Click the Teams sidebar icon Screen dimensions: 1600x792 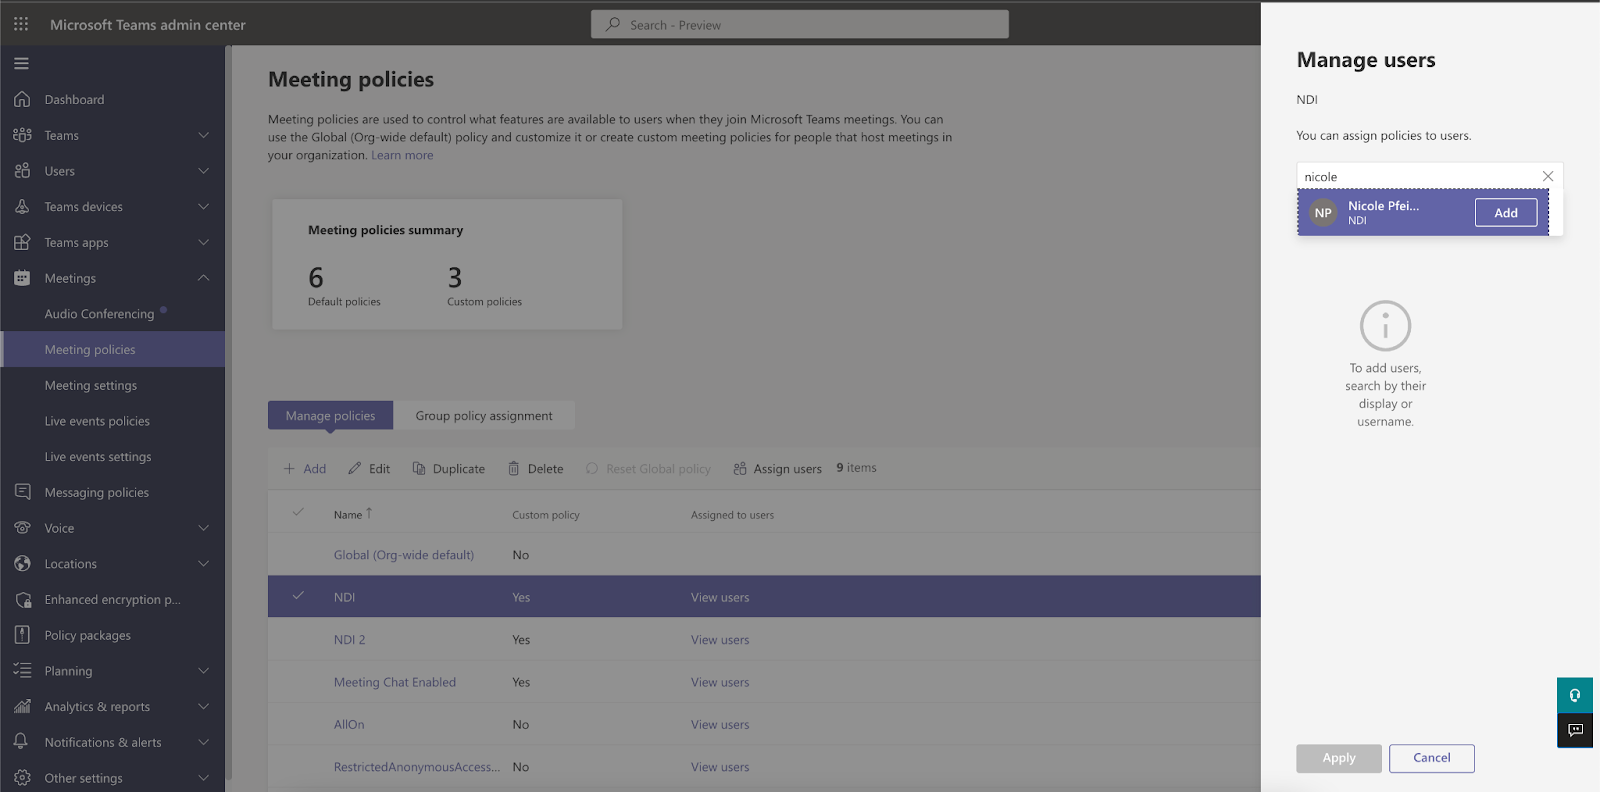(22, 135)
